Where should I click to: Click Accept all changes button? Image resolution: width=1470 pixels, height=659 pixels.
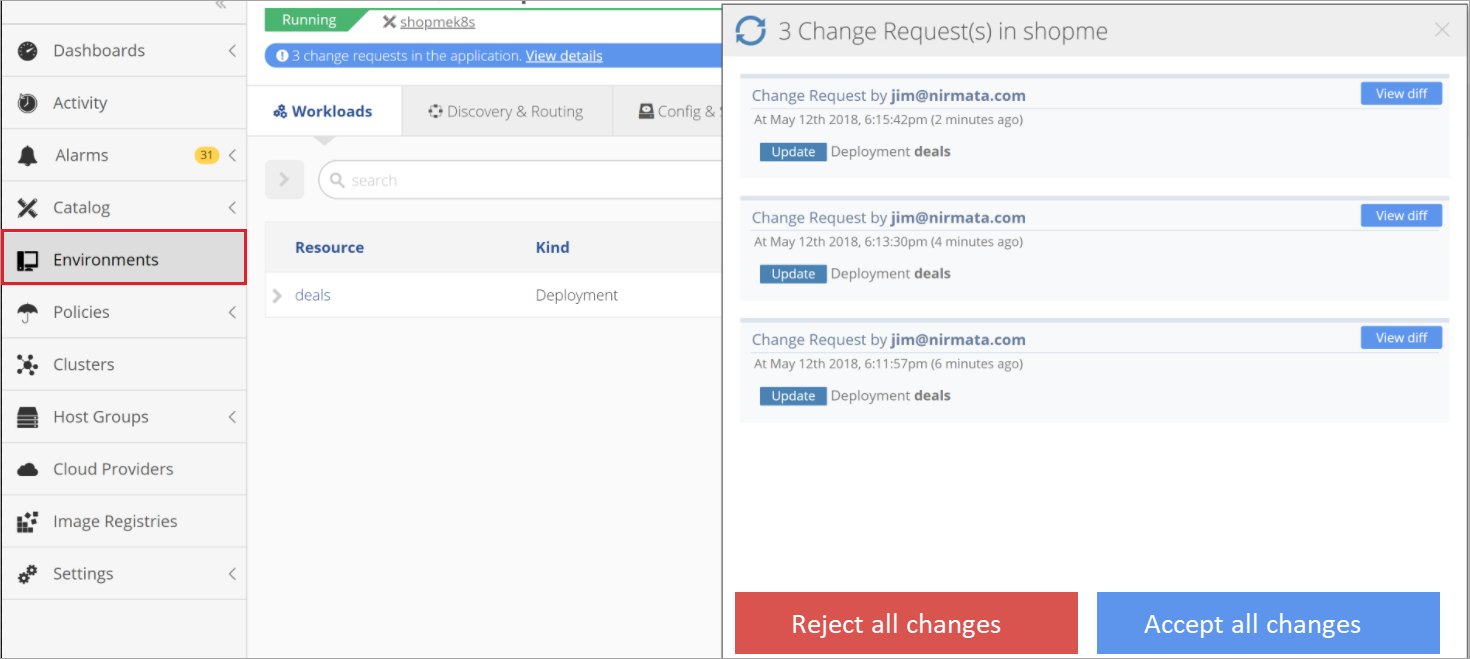coord(1268,623)
